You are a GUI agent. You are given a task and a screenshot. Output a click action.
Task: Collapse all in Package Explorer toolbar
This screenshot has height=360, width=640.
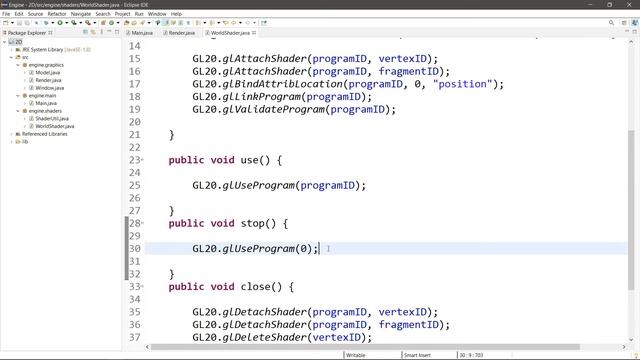85,32
